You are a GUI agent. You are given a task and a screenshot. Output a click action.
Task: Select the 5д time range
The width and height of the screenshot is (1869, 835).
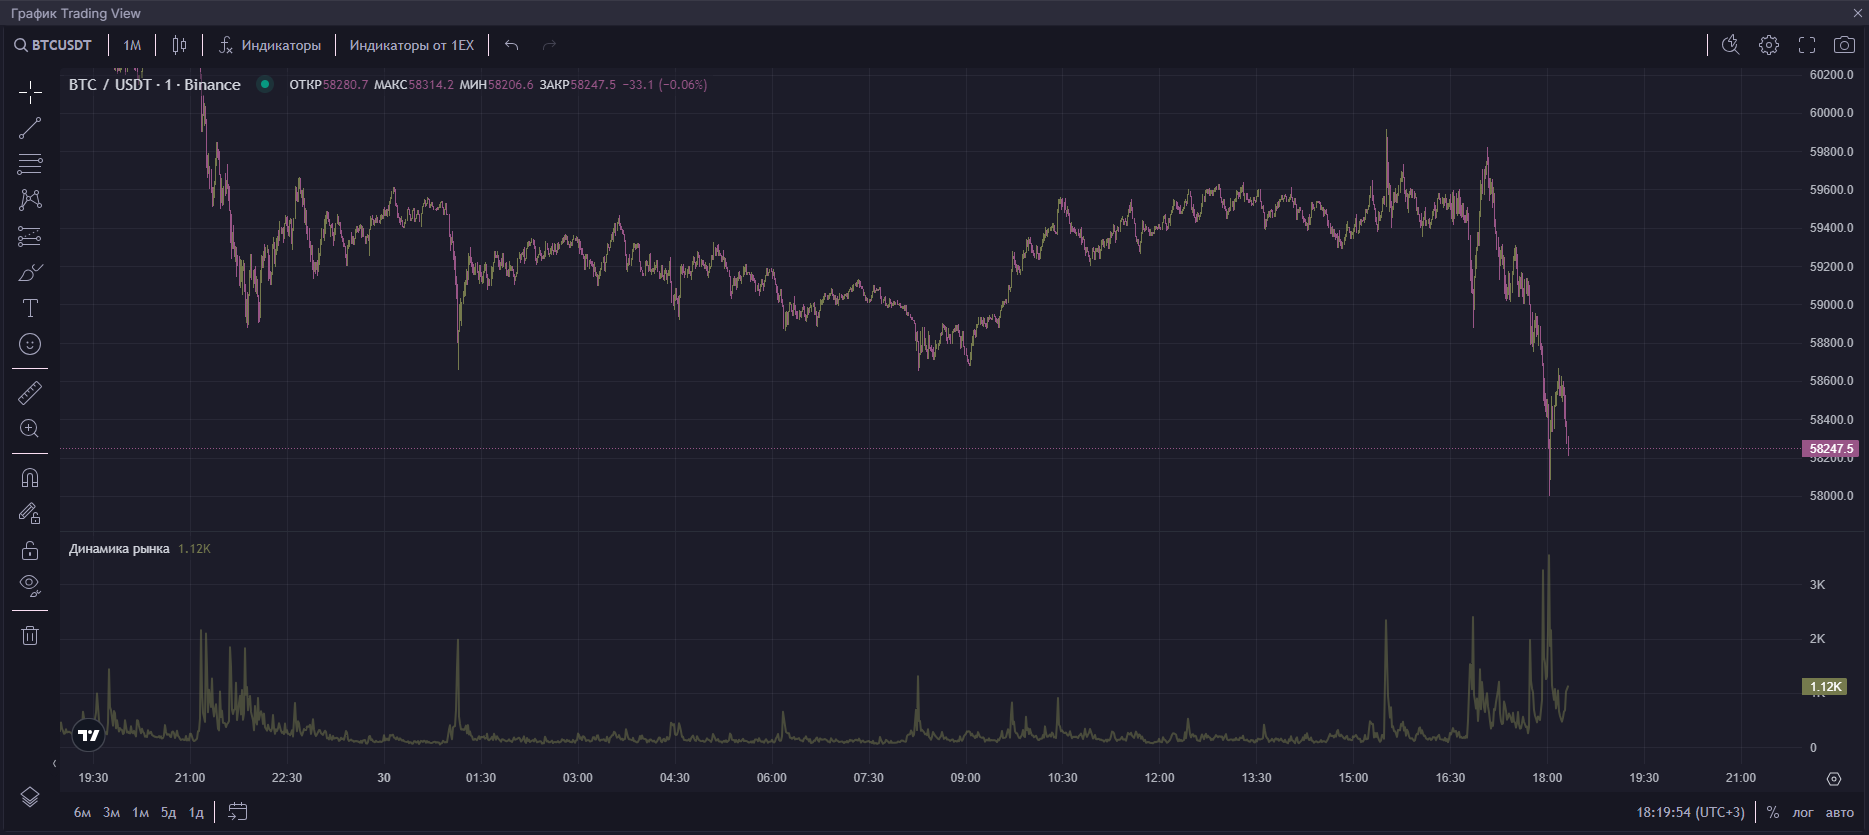(x=168, y=812)
